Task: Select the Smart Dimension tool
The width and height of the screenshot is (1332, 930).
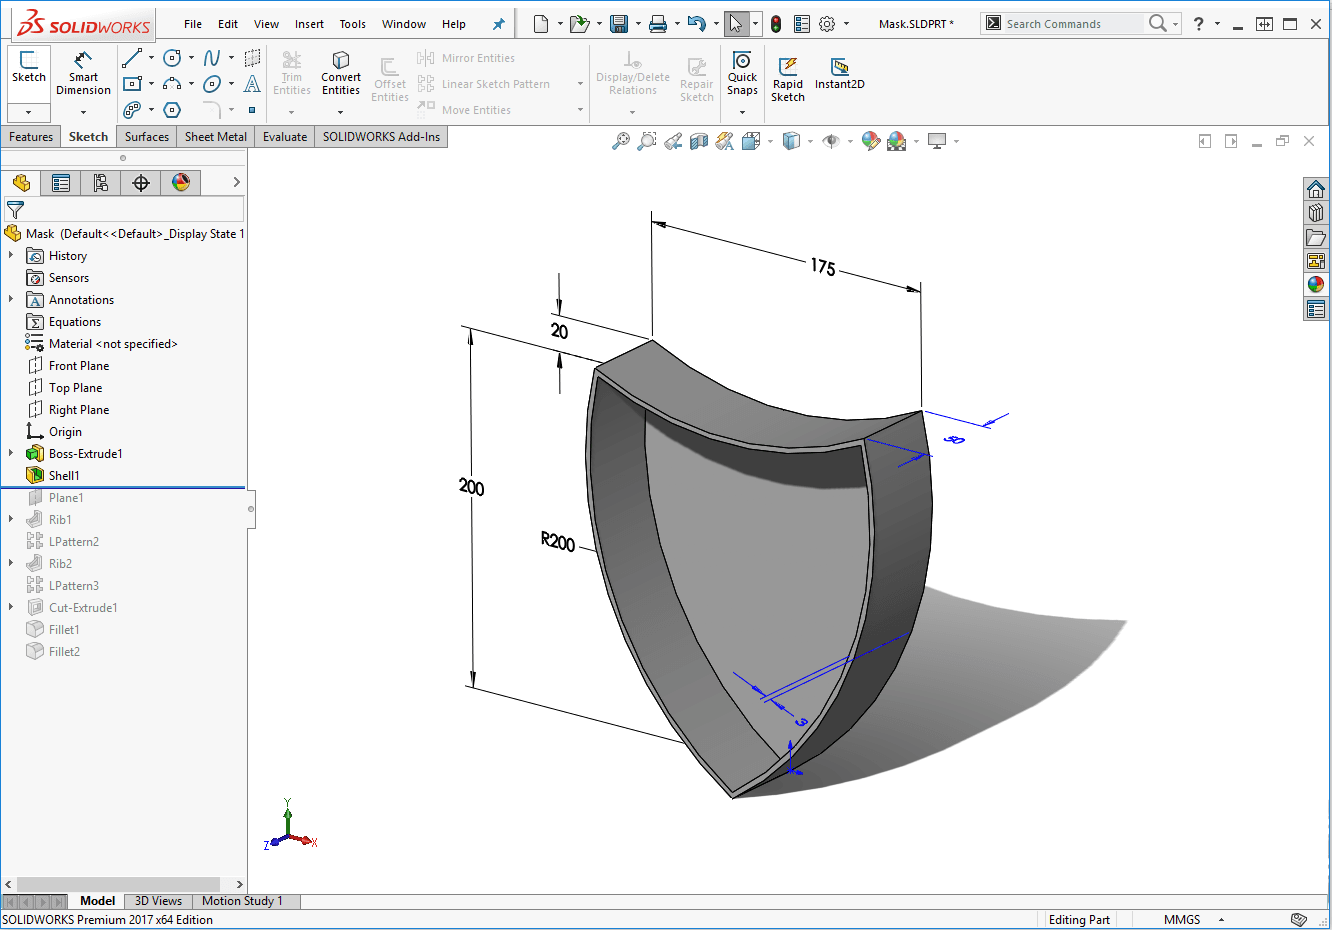Action: [x=83, y=72]
